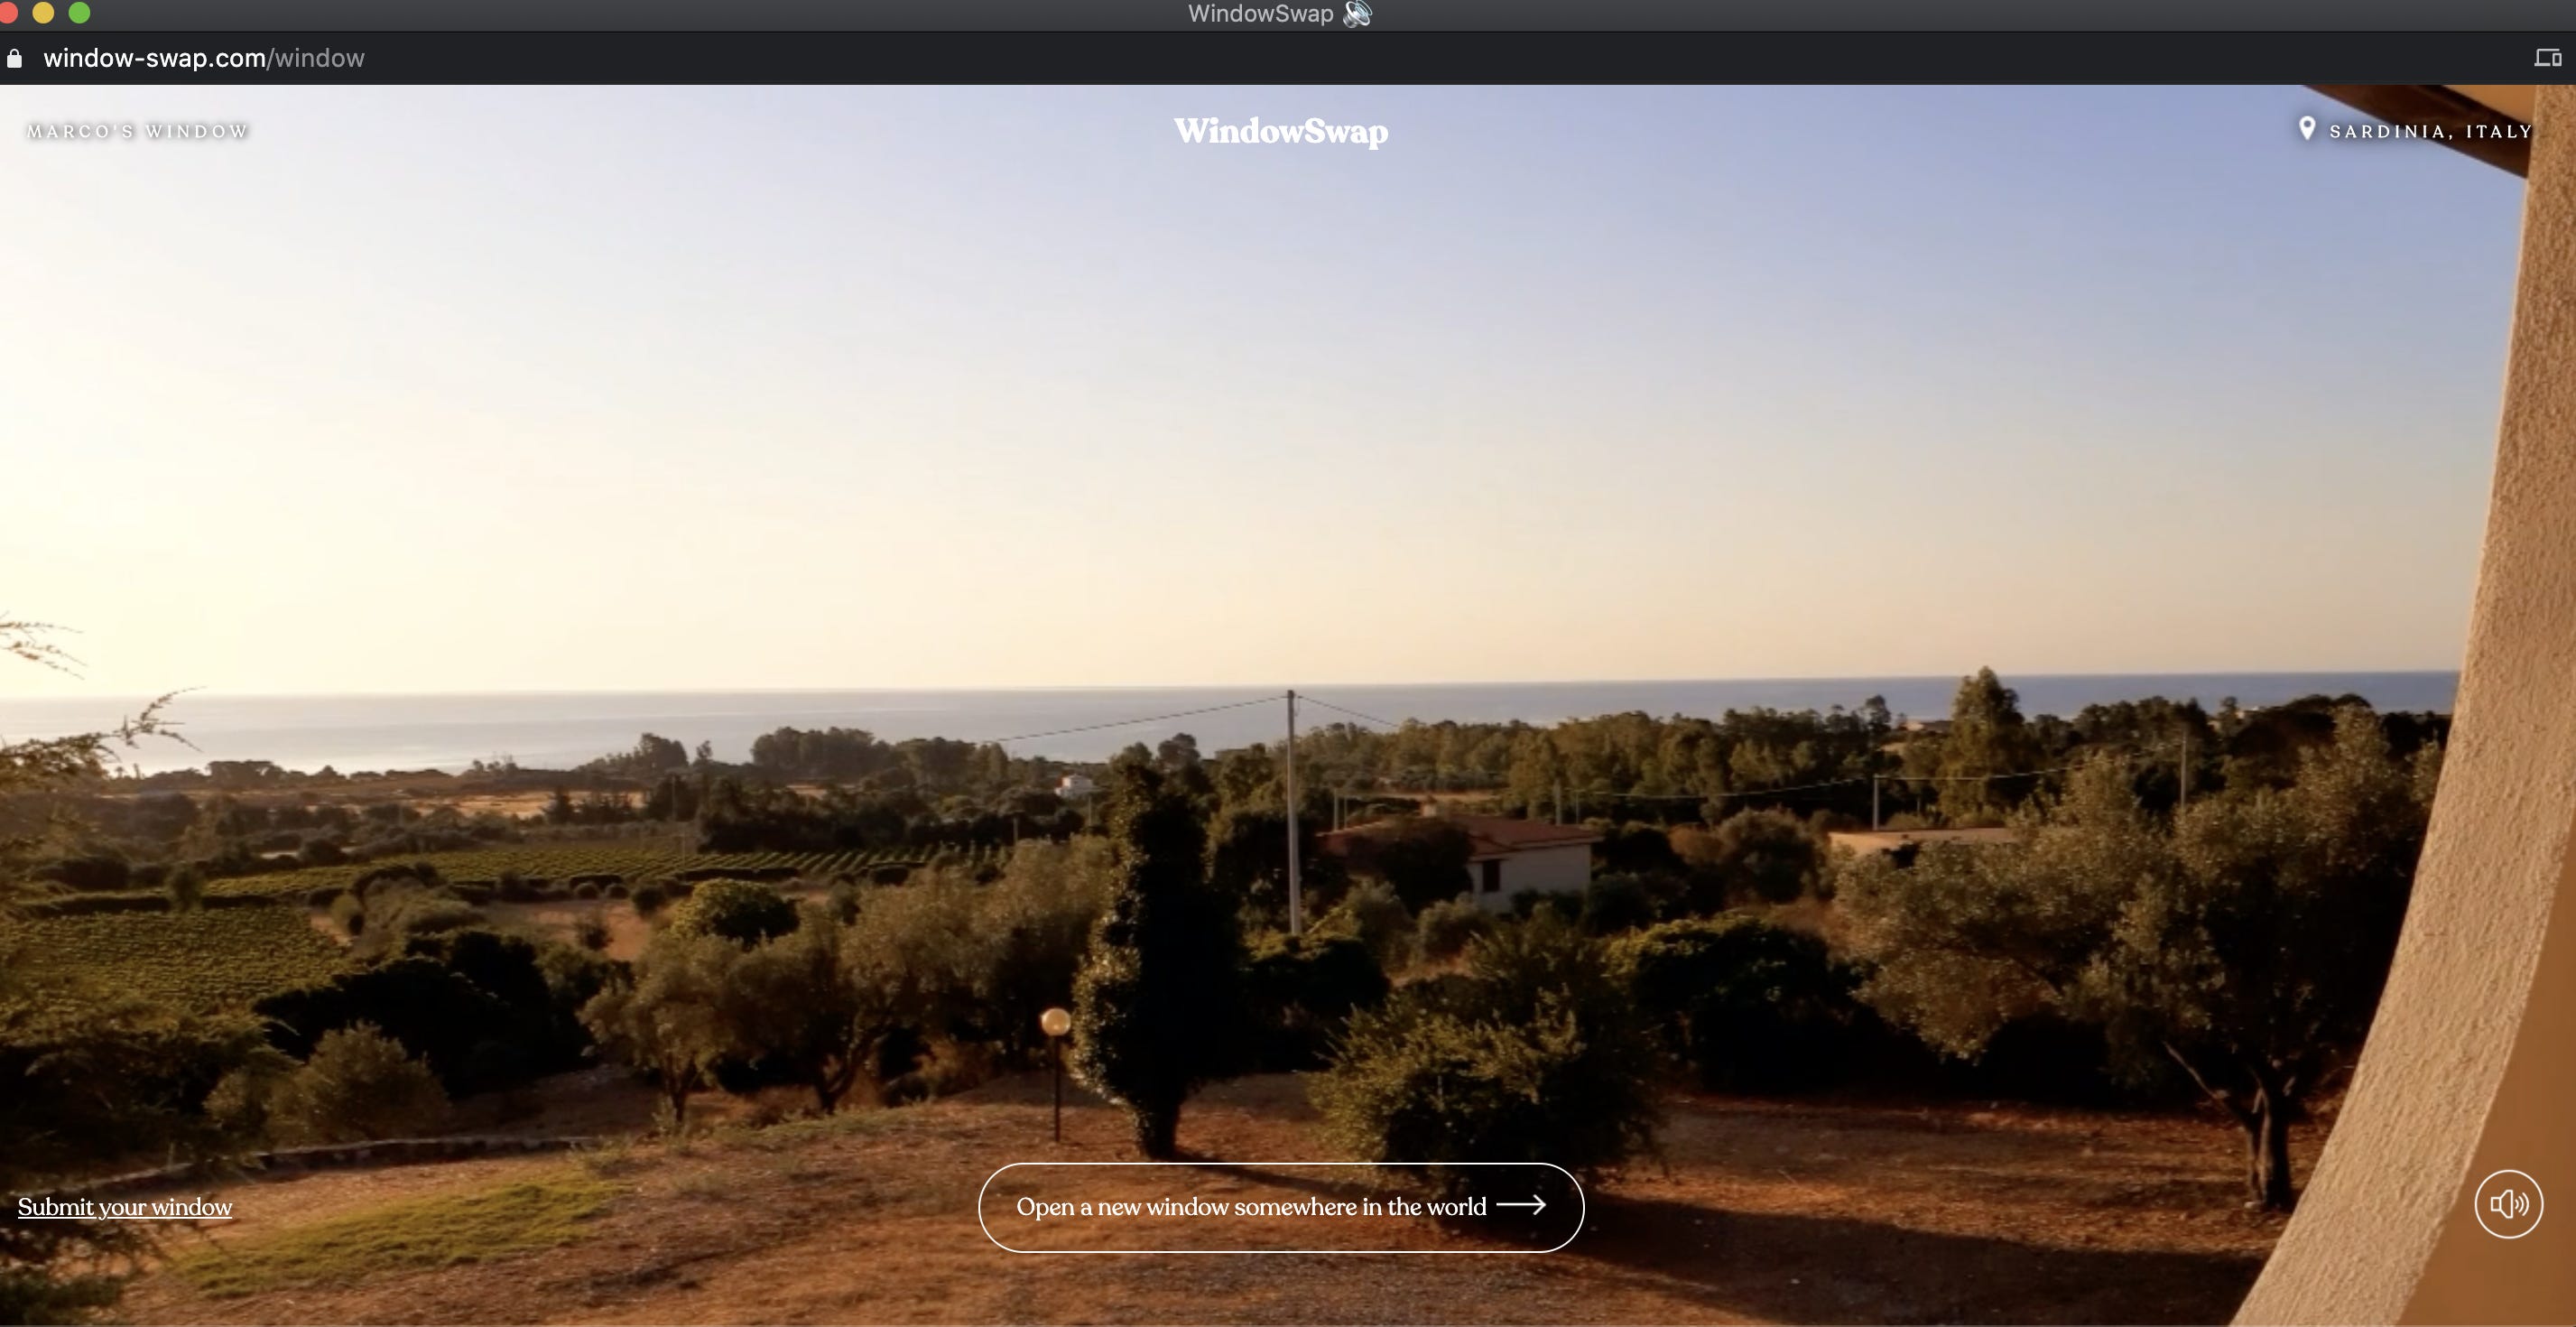This screenshot has height=1327, width=2576.
Task: Click the lock icon beside the URL
Action: (x=14, y=59)
